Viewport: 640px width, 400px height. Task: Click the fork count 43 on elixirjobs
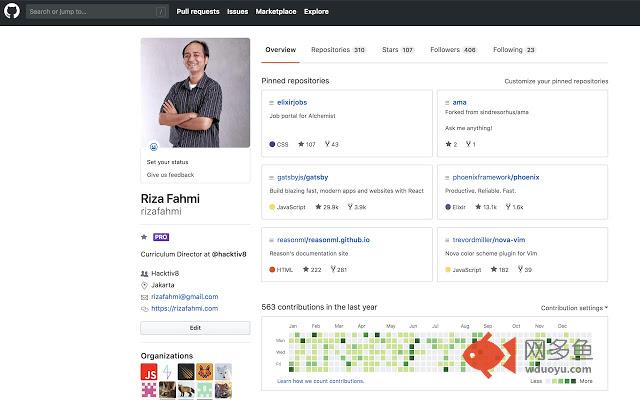point(331,144)
